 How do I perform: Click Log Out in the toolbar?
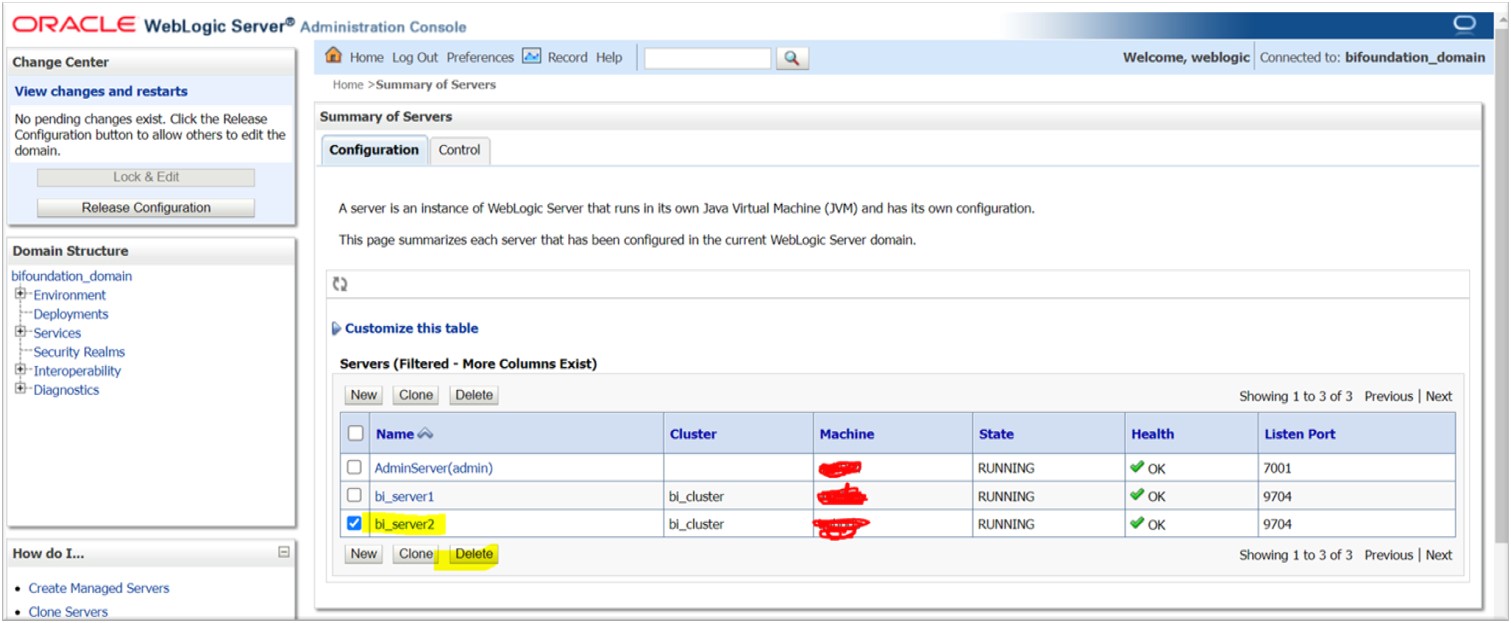[415, 58]
